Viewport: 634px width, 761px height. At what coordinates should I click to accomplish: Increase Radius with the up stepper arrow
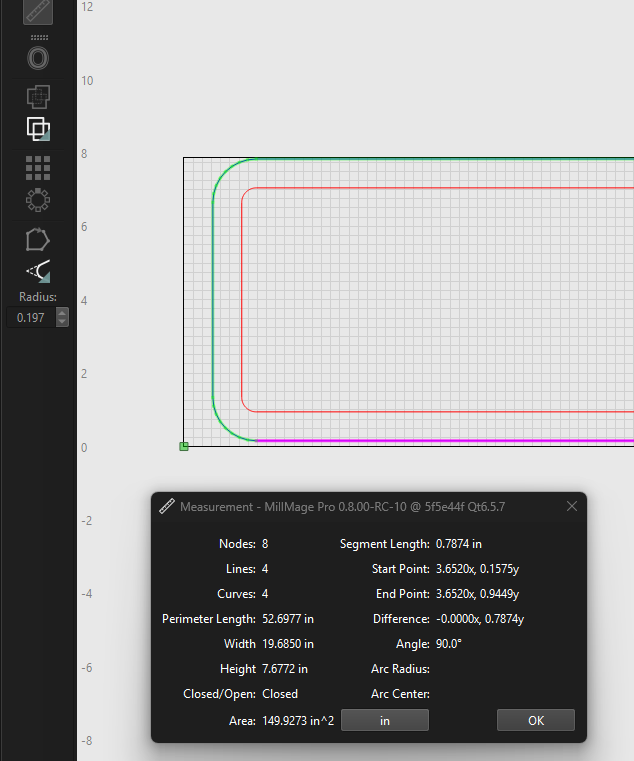[63, 313]
